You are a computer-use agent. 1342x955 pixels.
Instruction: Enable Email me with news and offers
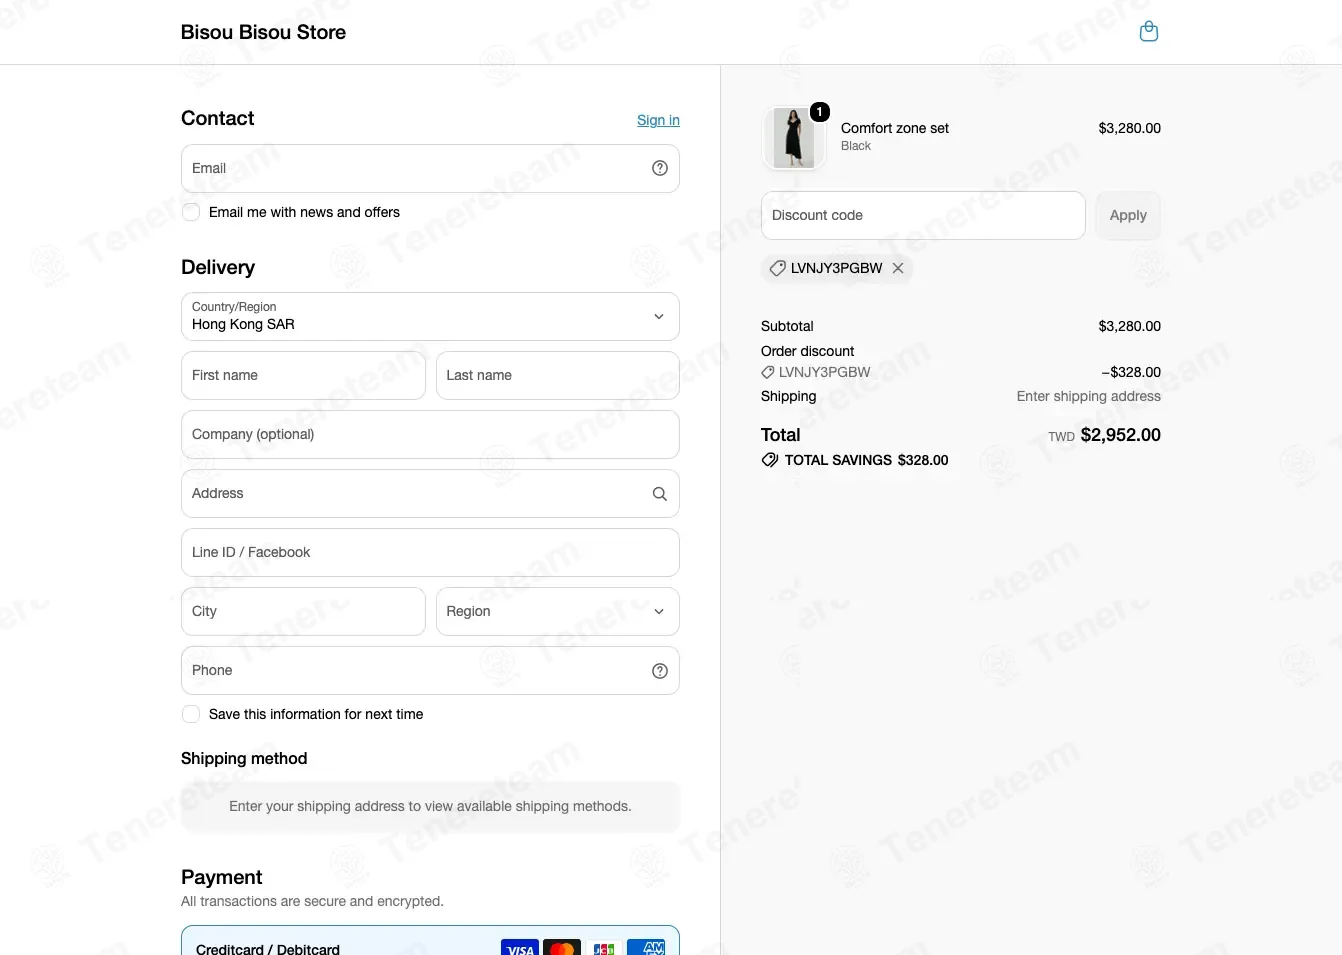click(x=191, y=212)
